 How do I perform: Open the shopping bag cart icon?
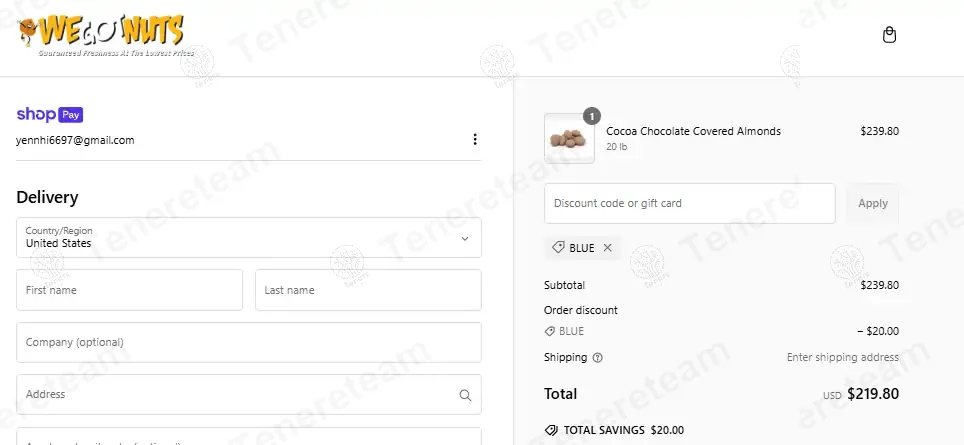coord(890,35)
